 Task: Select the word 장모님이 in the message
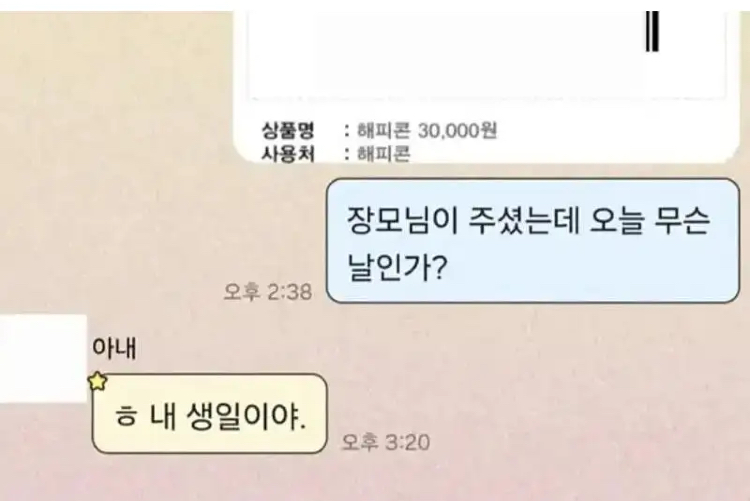pos(402,222)
